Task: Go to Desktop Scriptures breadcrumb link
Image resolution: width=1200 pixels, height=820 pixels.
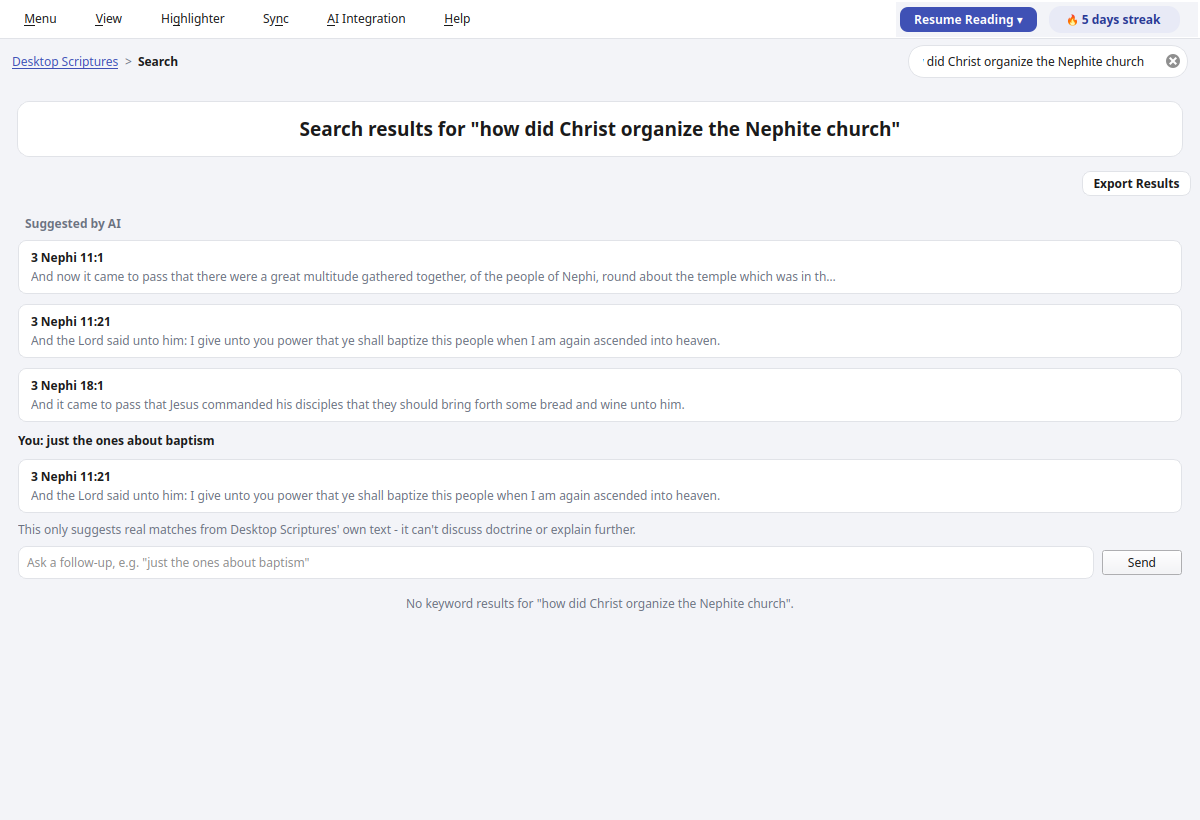Action: [65, 62]
